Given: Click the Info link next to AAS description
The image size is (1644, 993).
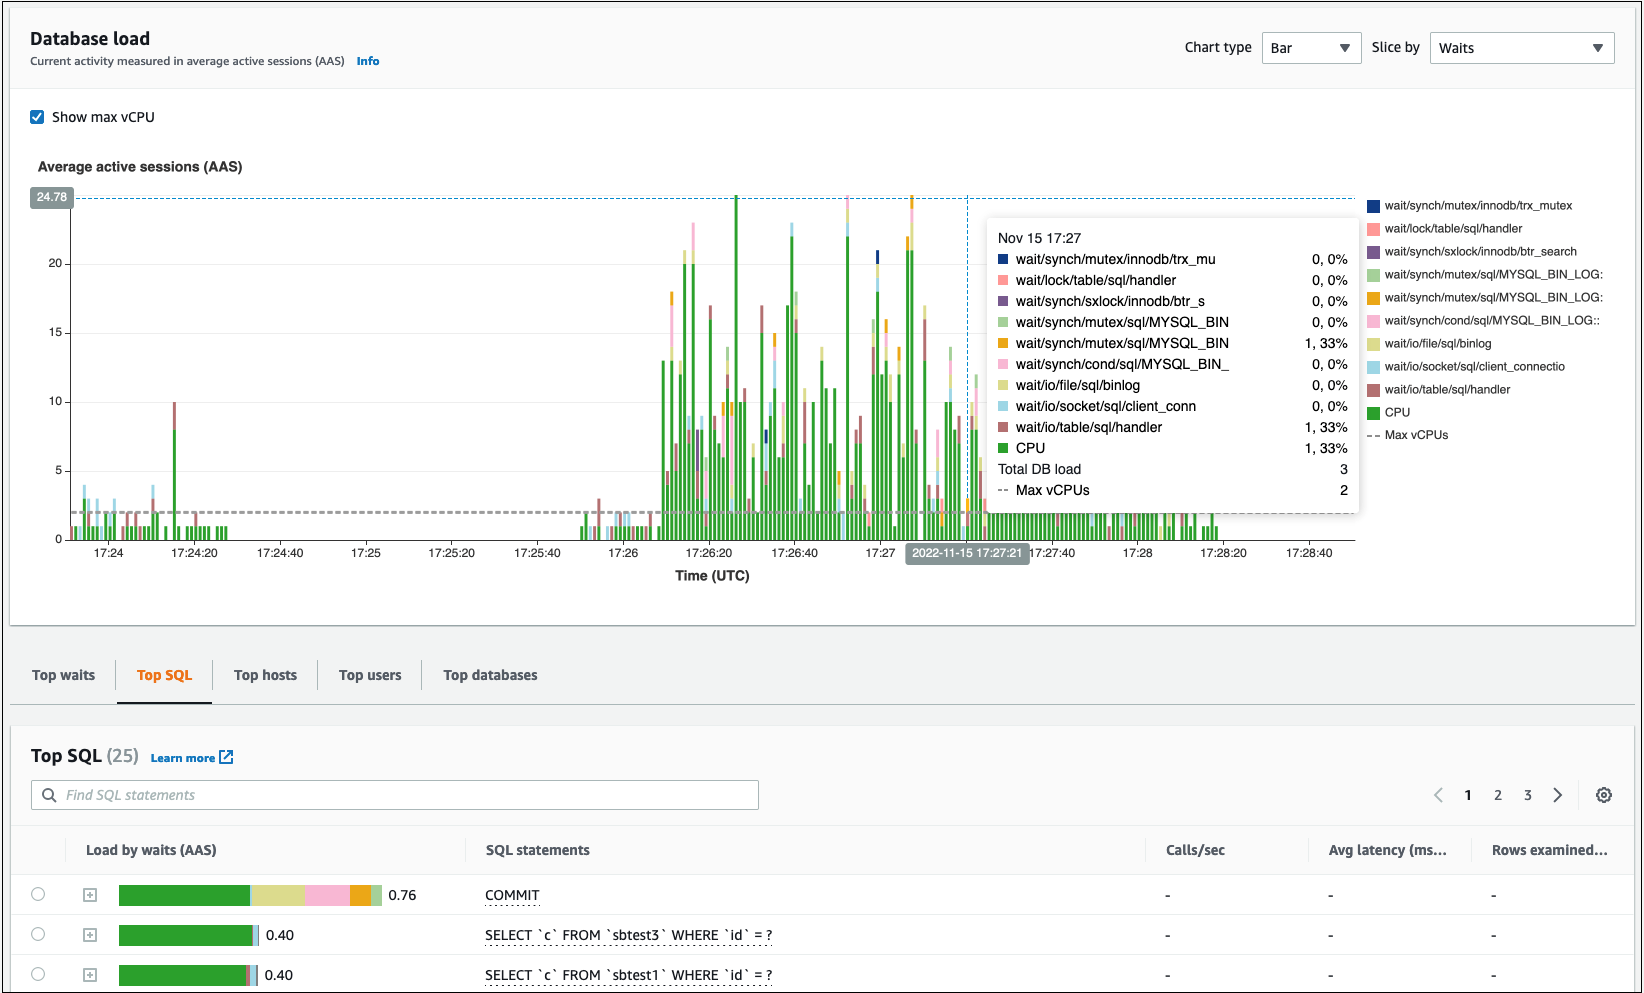Looking at the screenshot, I should point(367,61).
